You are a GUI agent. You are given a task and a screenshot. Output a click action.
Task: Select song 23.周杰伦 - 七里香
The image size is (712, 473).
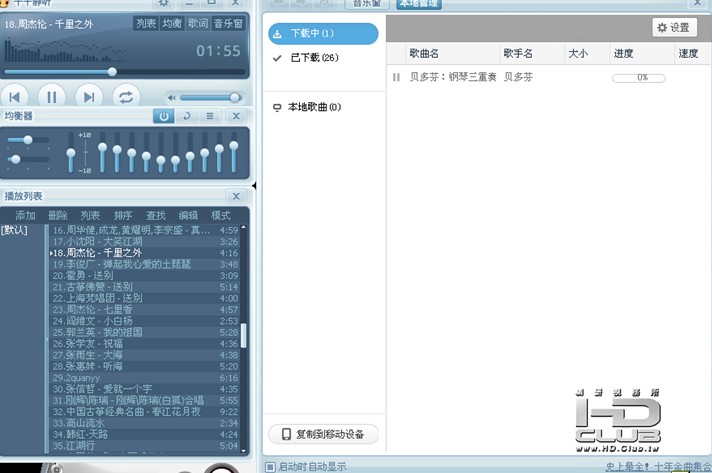tap(144, 310)
